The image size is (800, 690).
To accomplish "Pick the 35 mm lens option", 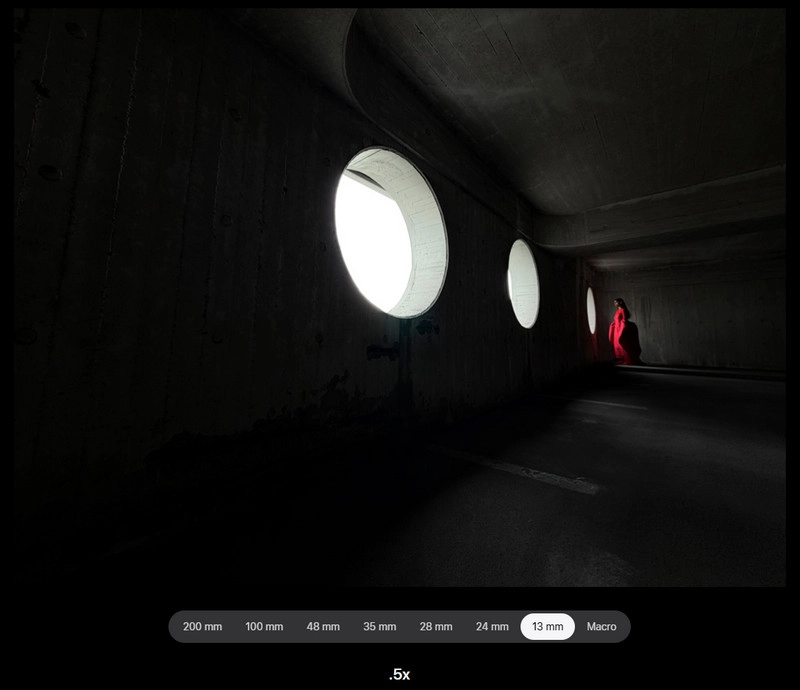I will [x=379, y=627].
